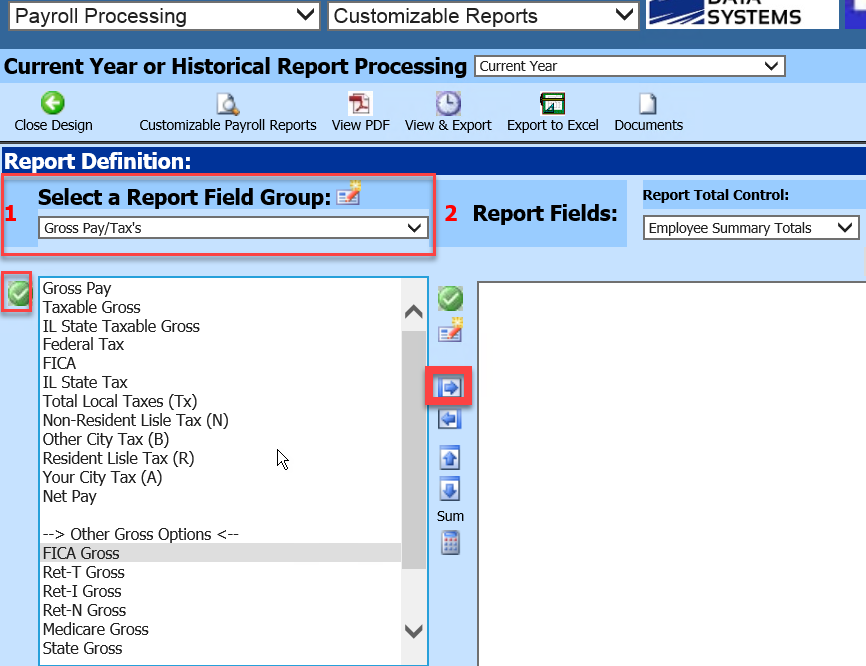Click the View & Export clock icon
Viewport: 866px width, 666px height.
click(x=448, y=103)
